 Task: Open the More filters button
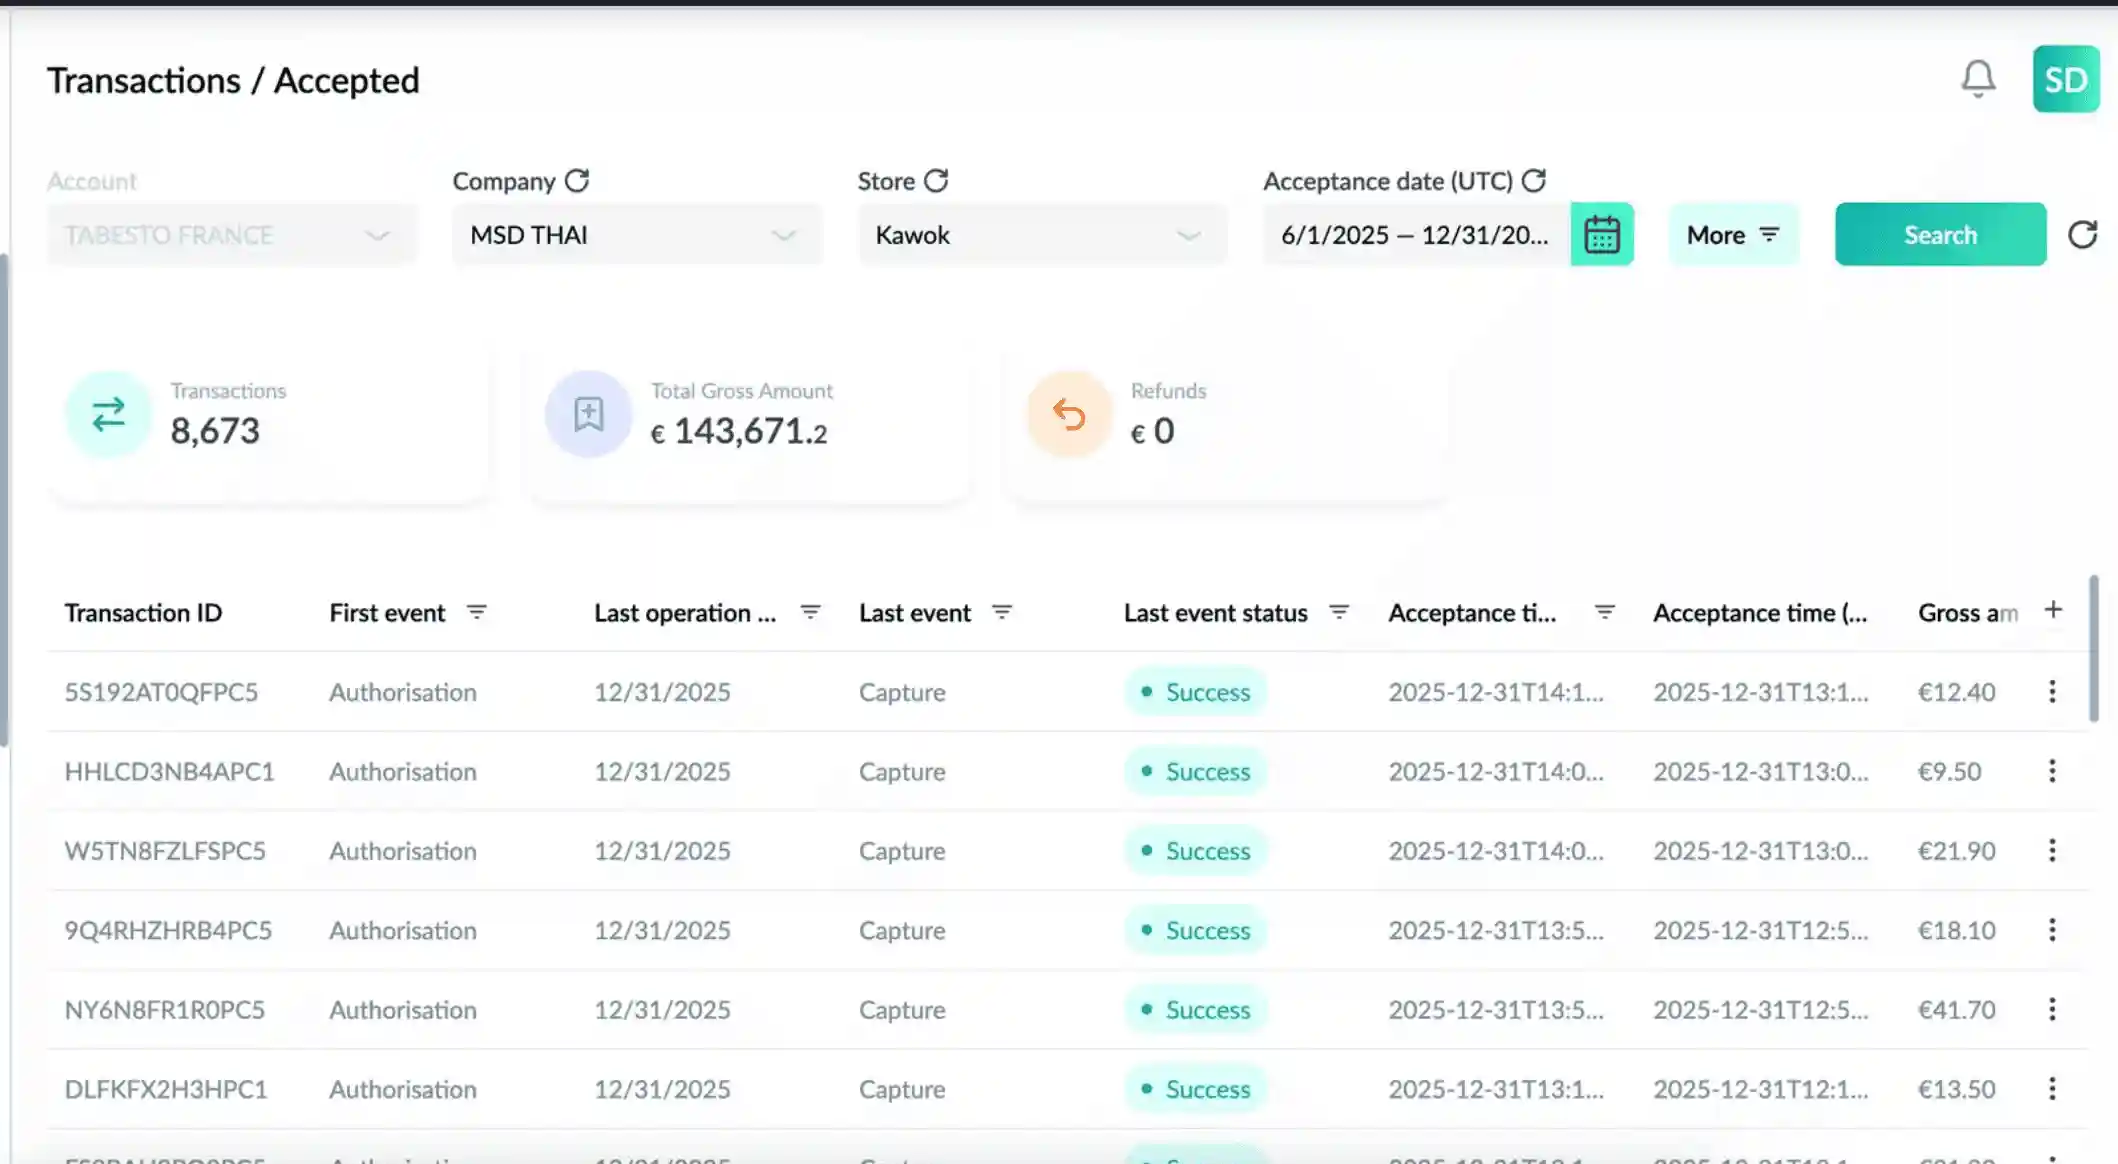coord(1733,235)
